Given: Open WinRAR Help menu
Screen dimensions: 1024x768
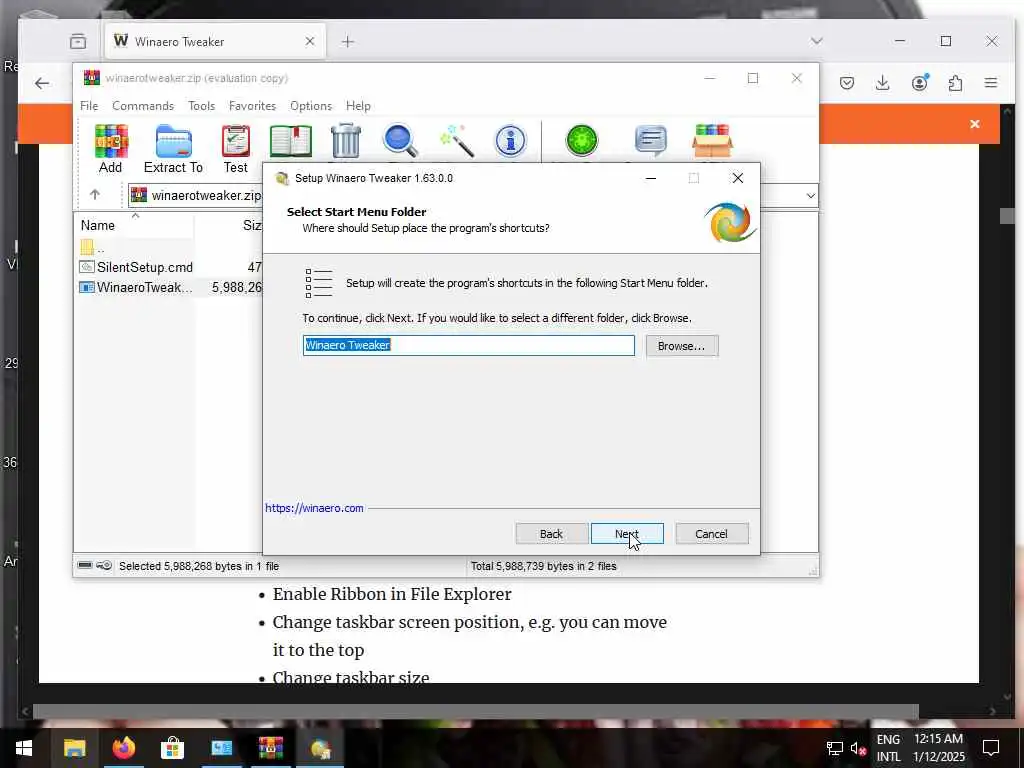Looking at the screenshot, I should [358, 106].
